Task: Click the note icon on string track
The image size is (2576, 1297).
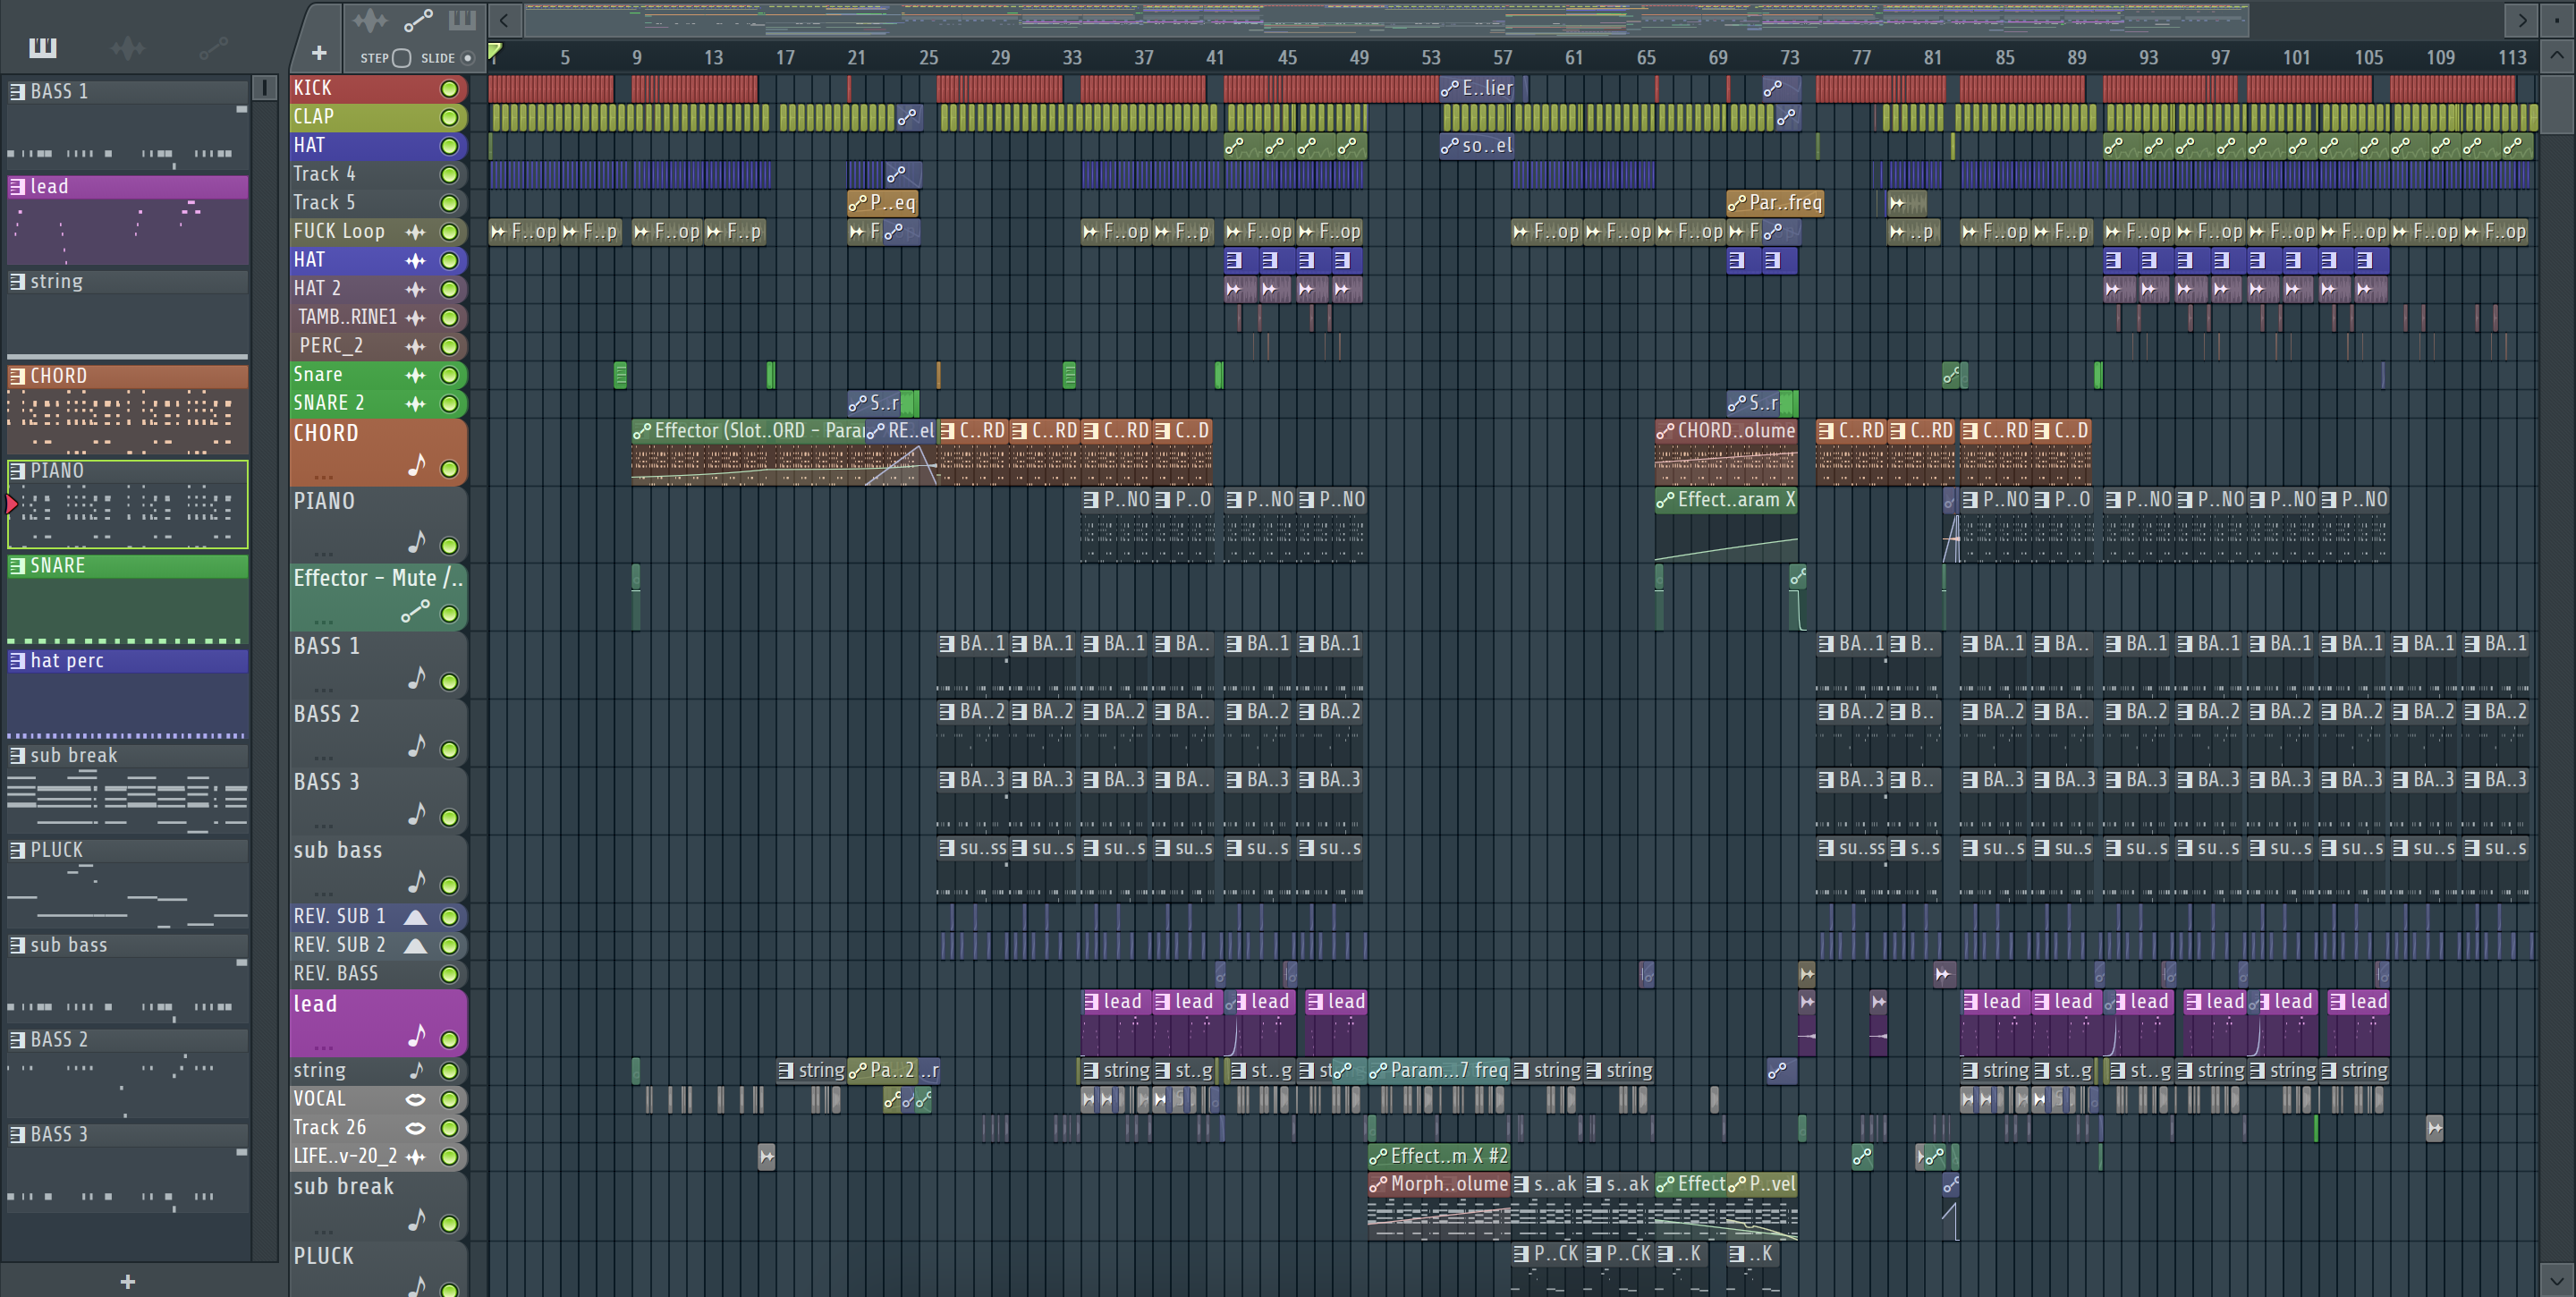Action: pos(417,1070)
